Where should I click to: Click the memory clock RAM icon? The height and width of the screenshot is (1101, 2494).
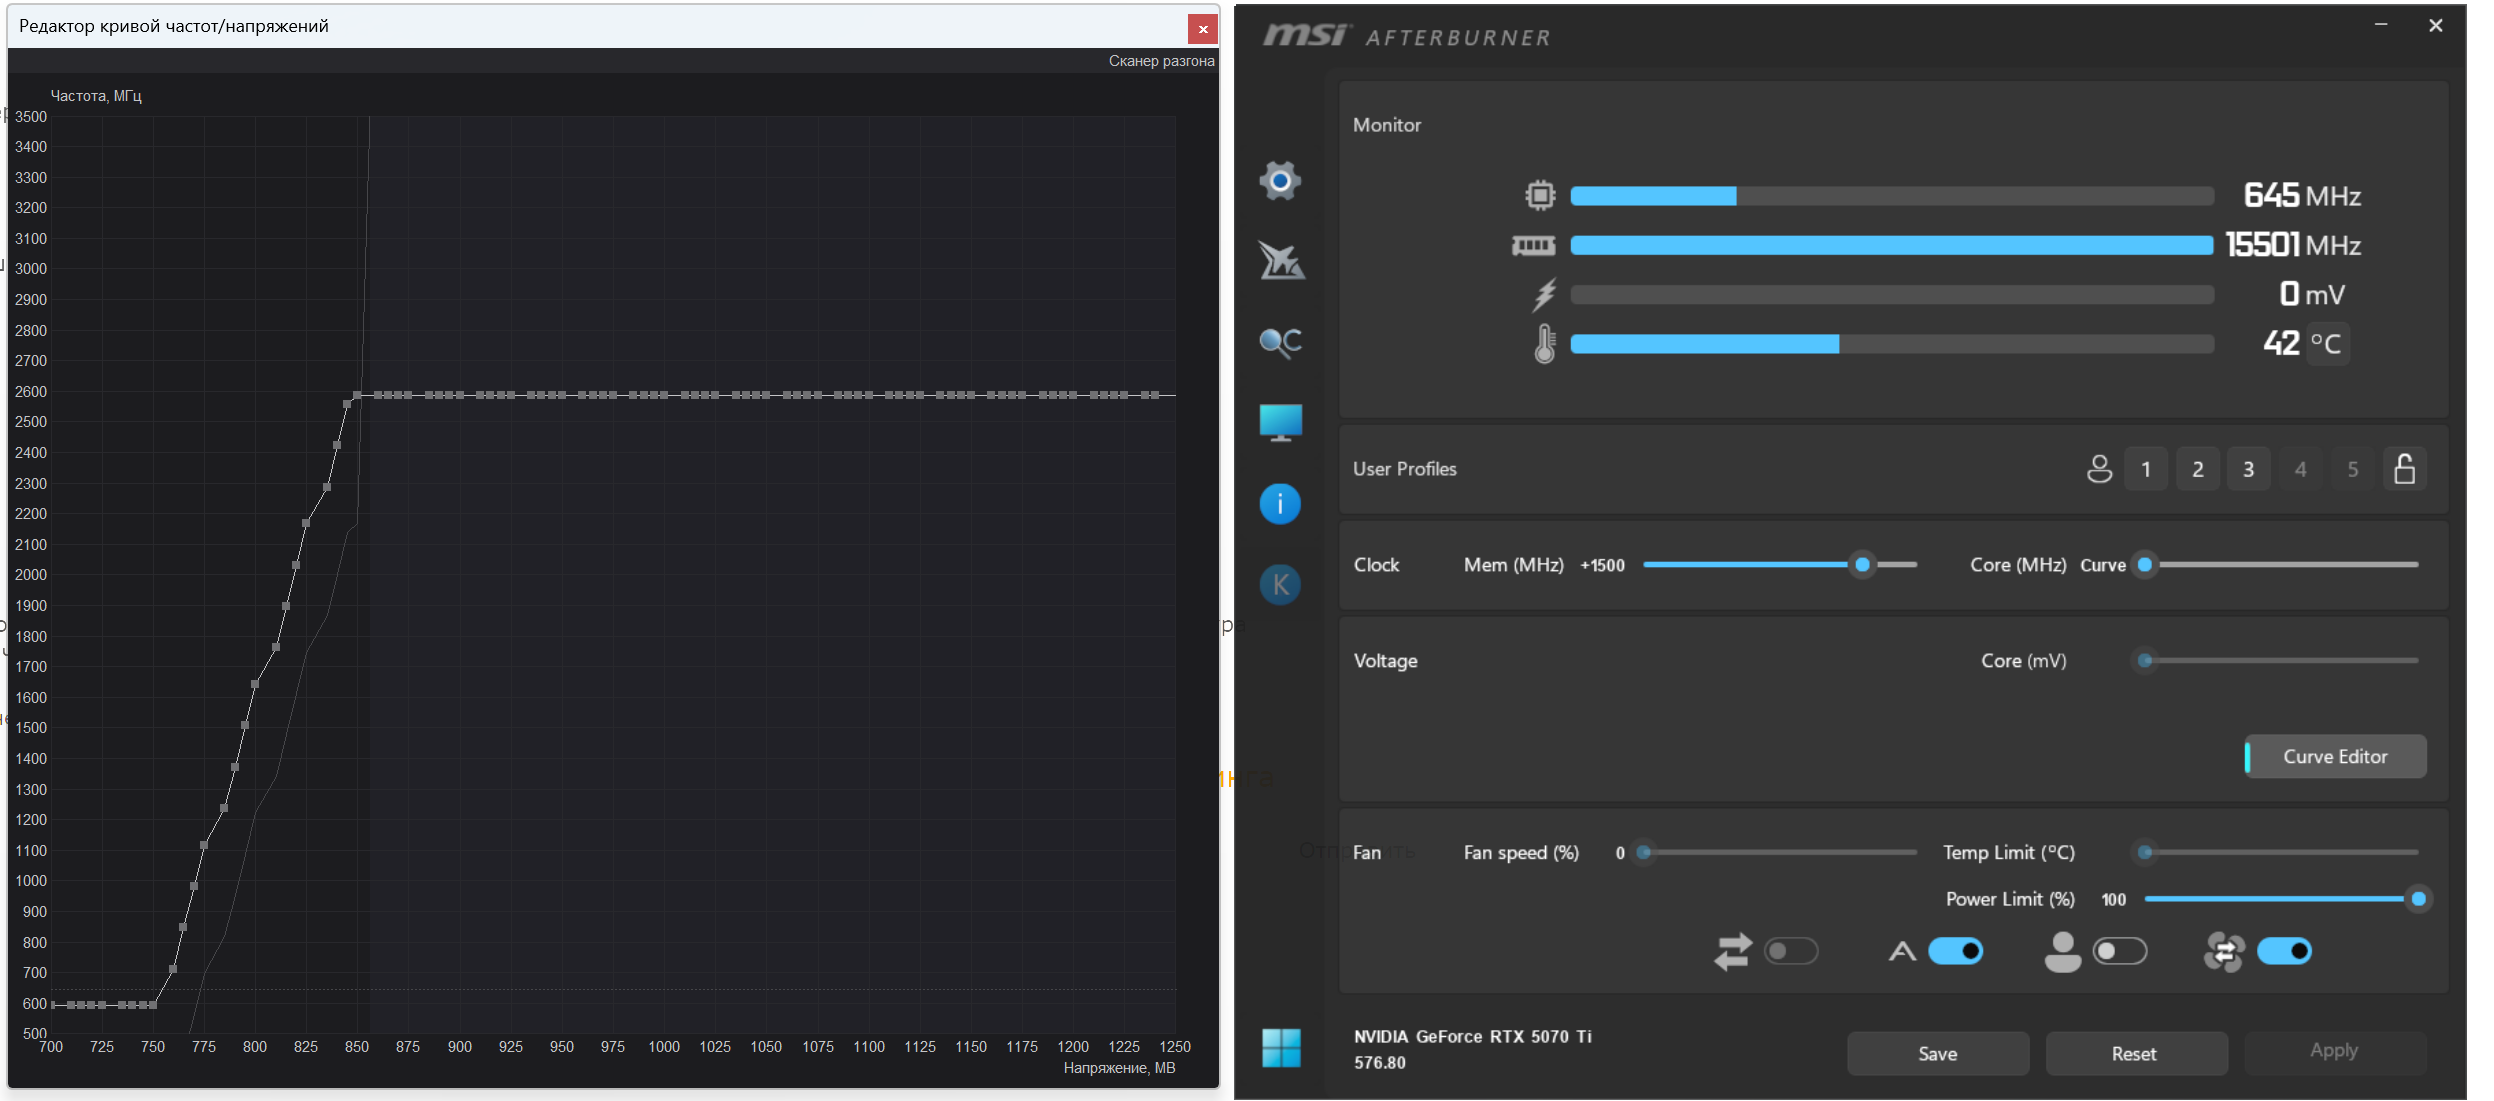(x=1533, y=245)
